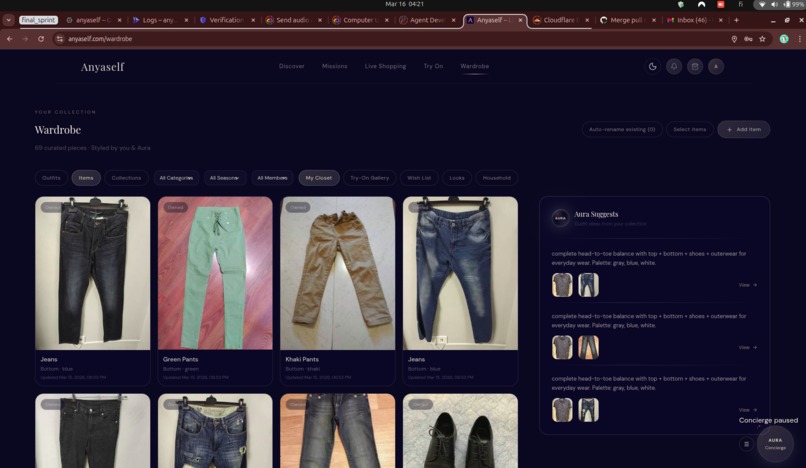Switch to the Merge pull request tab
The image size is (806, 468).
tap(627, 20)
